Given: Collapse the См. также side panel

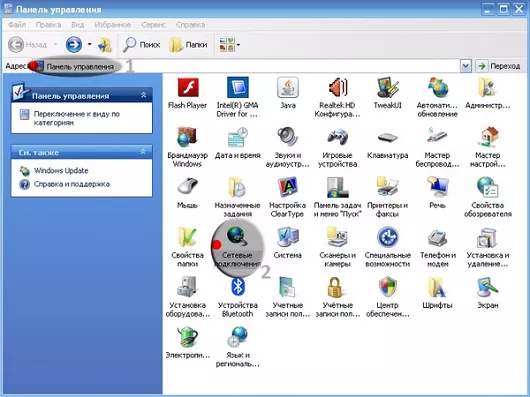Looking at the screenshot, I should click(x=143, y=152).
